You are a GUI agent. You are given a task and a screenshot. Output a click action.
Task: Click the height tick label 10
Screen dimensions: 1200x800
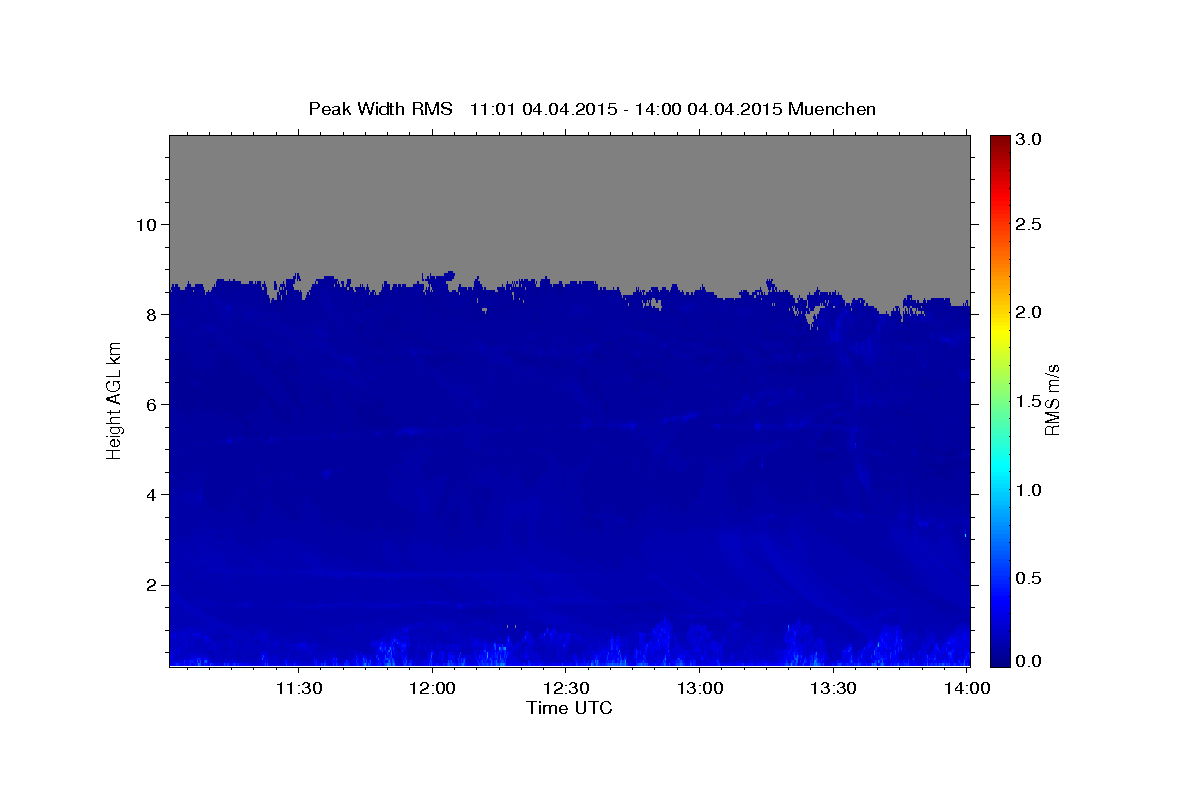point(148,225)
